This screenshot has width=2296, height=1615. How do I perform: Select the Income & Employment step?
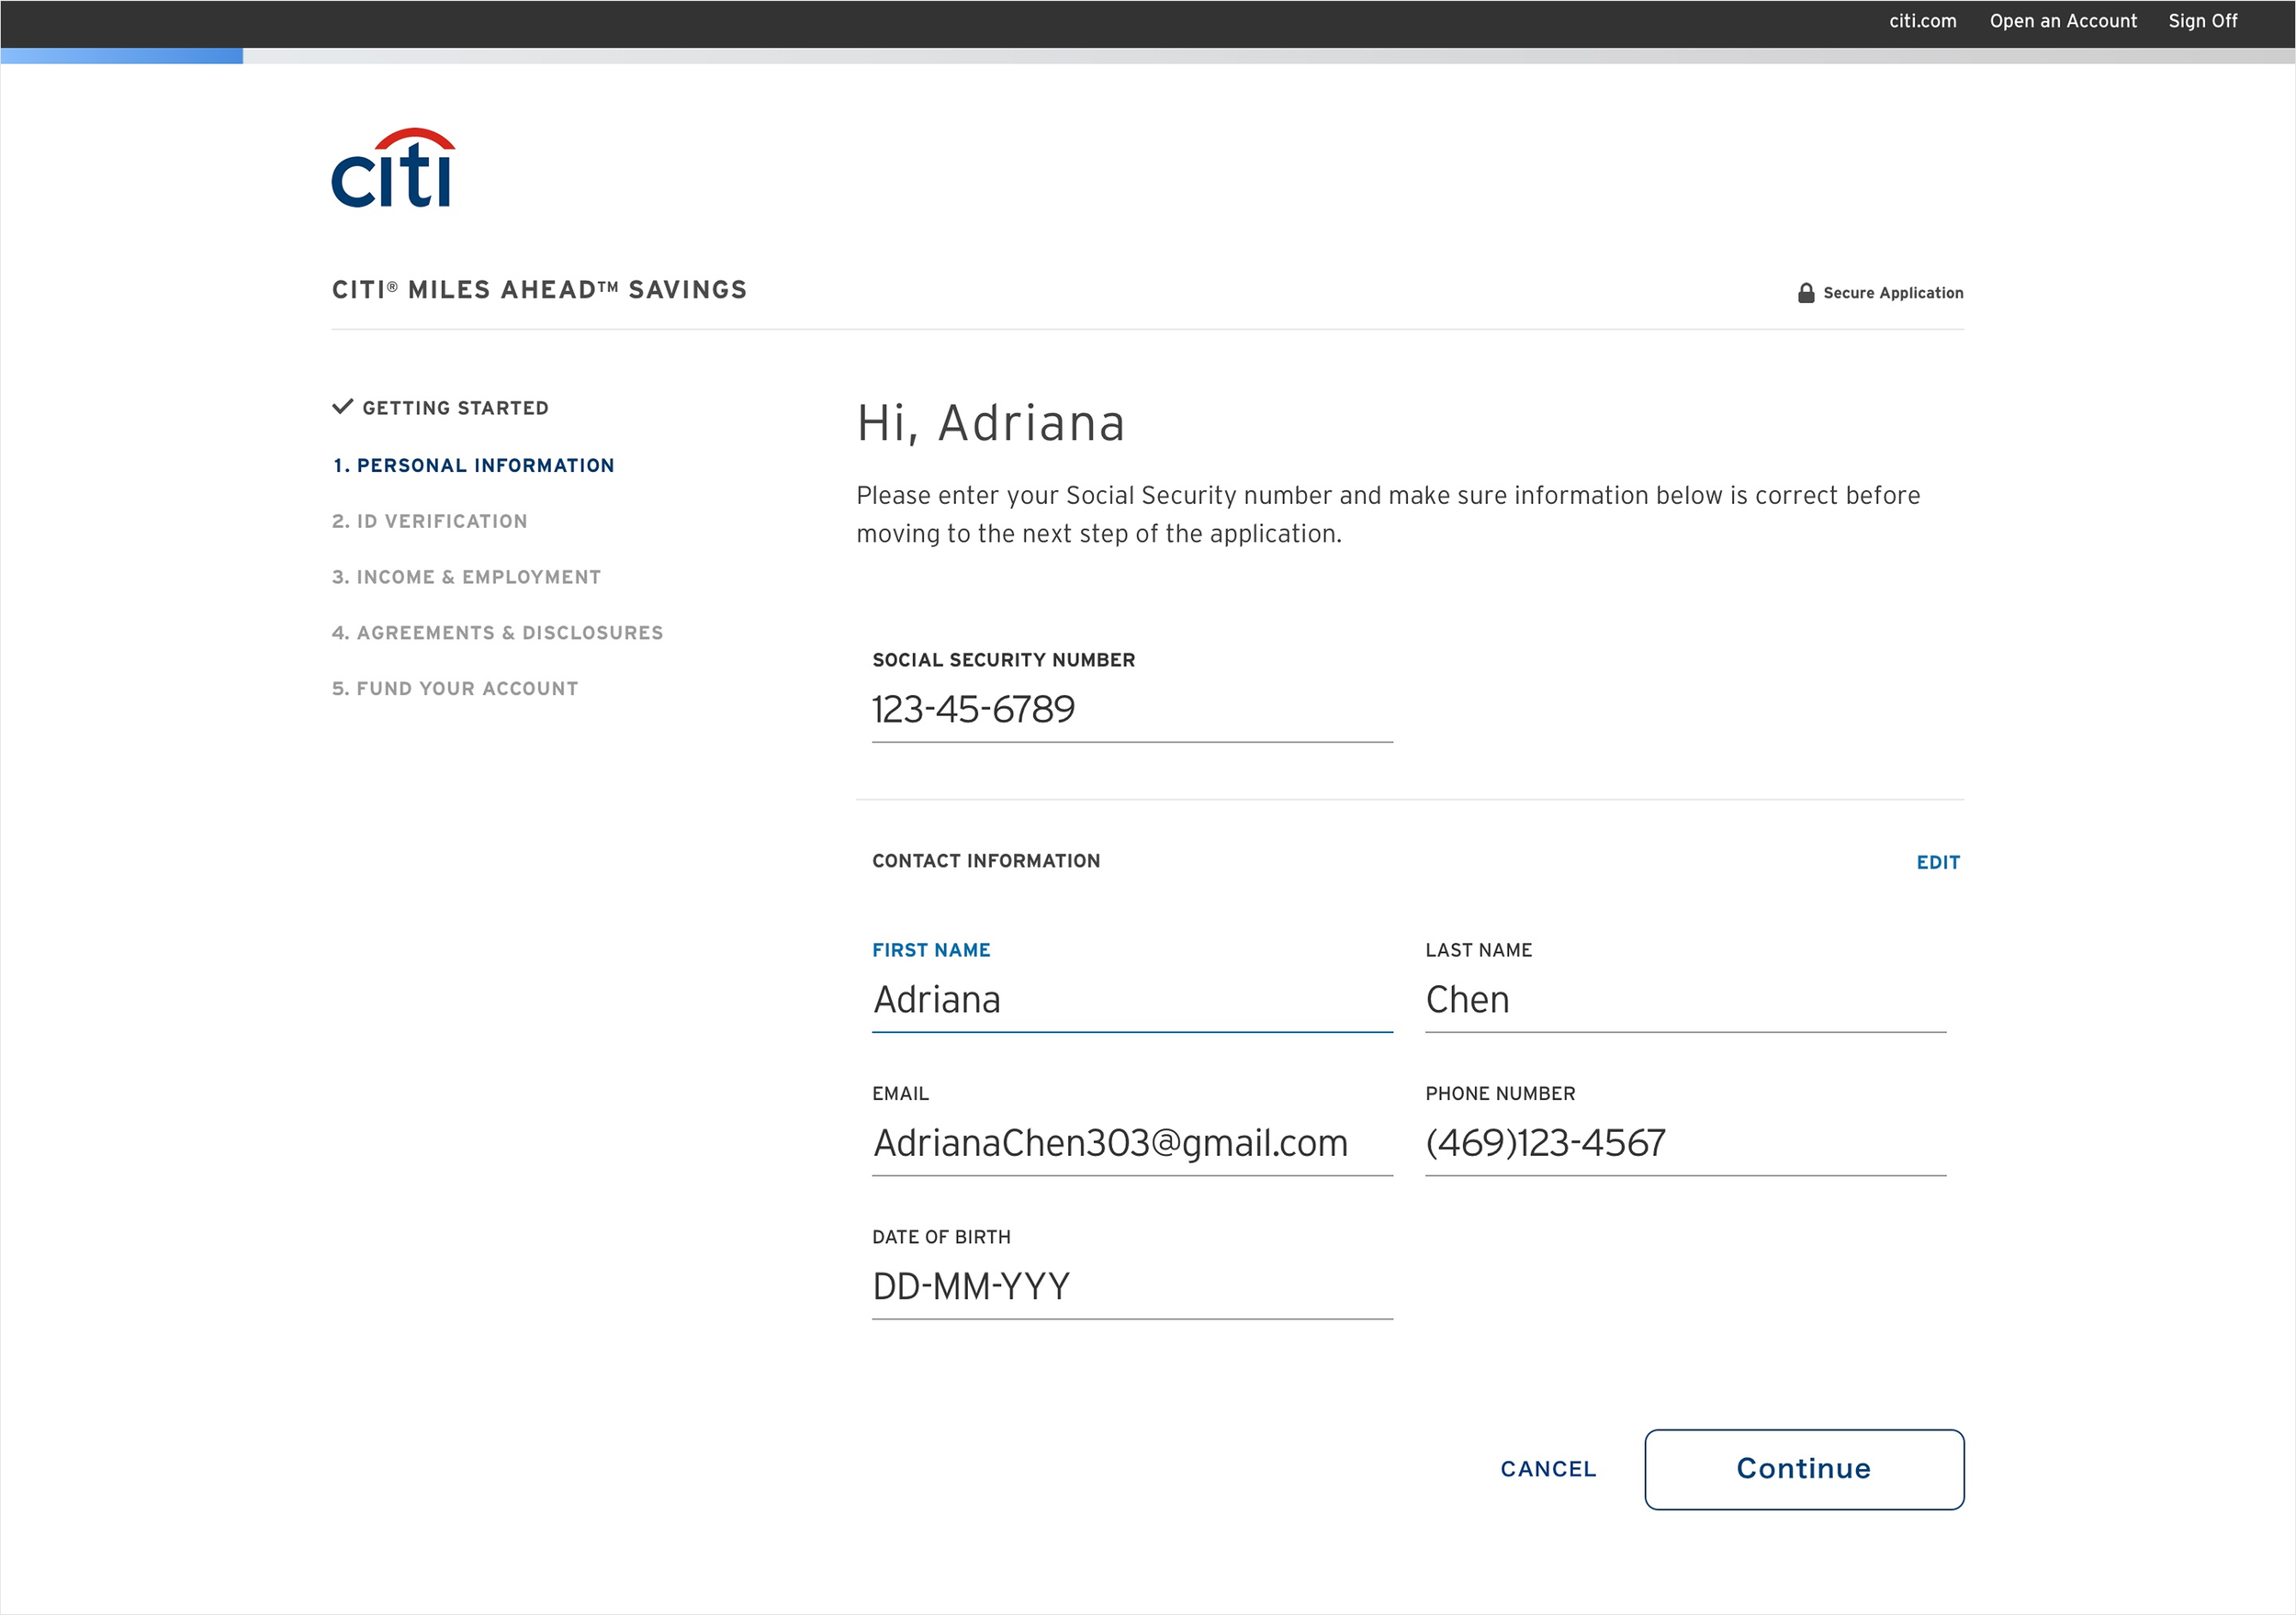click(466, 577)
